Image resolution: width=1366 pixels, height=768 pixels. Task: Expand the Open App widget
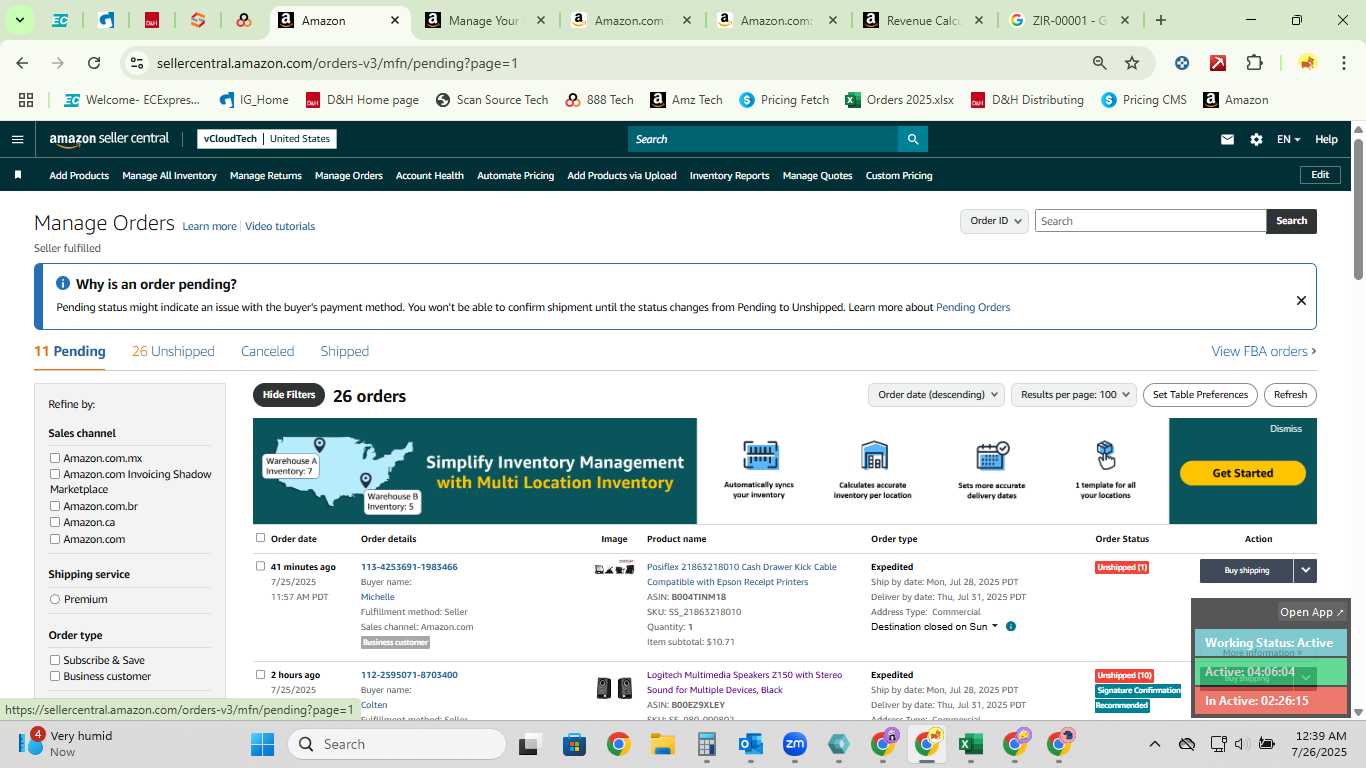[1312, 612]
